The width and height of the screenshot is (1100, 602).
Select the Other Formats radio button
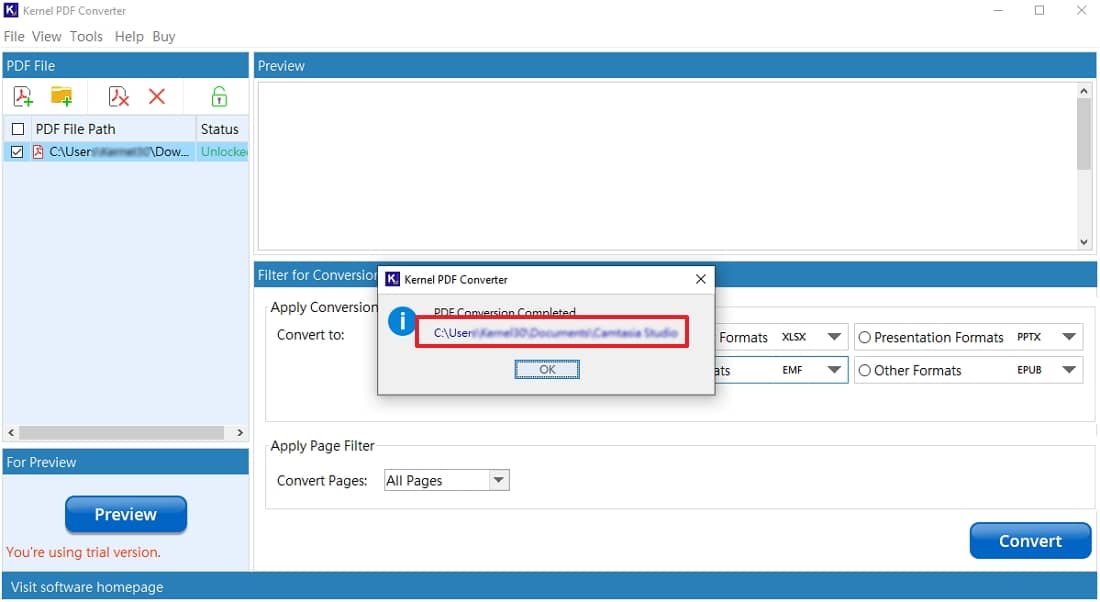pos(864,370)
